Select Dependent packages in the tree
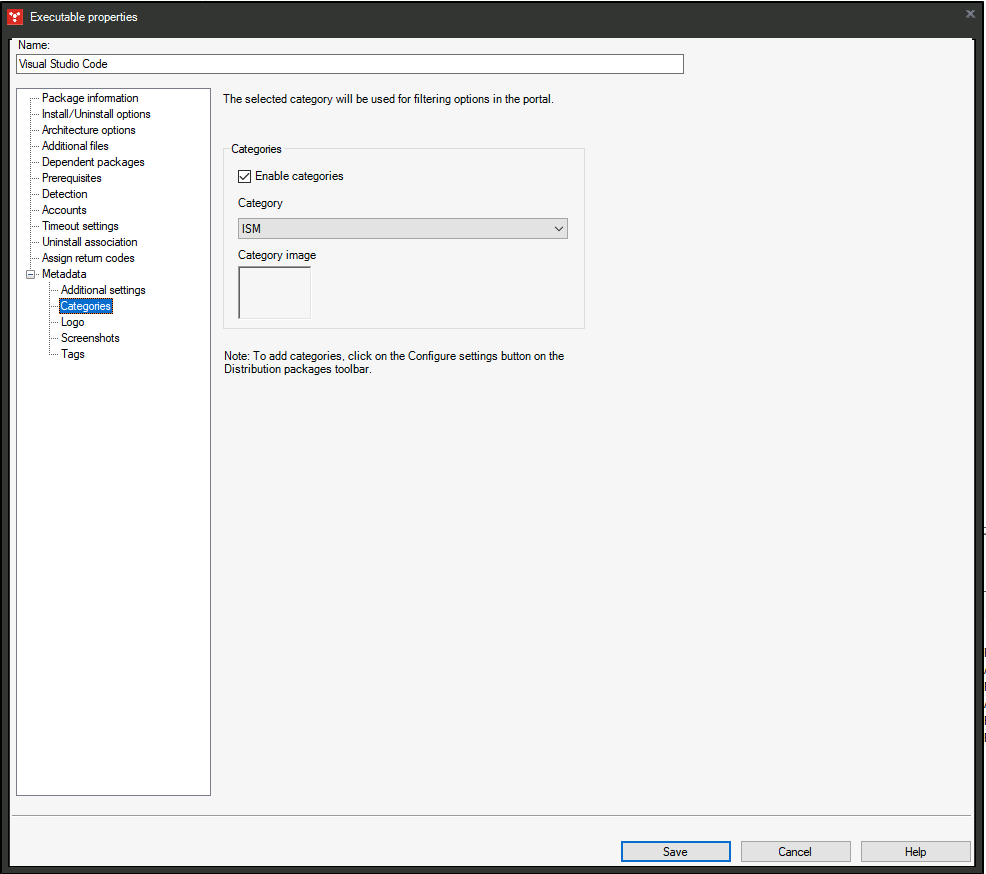This screenshot has width=986, height=874. click(93, 162)
